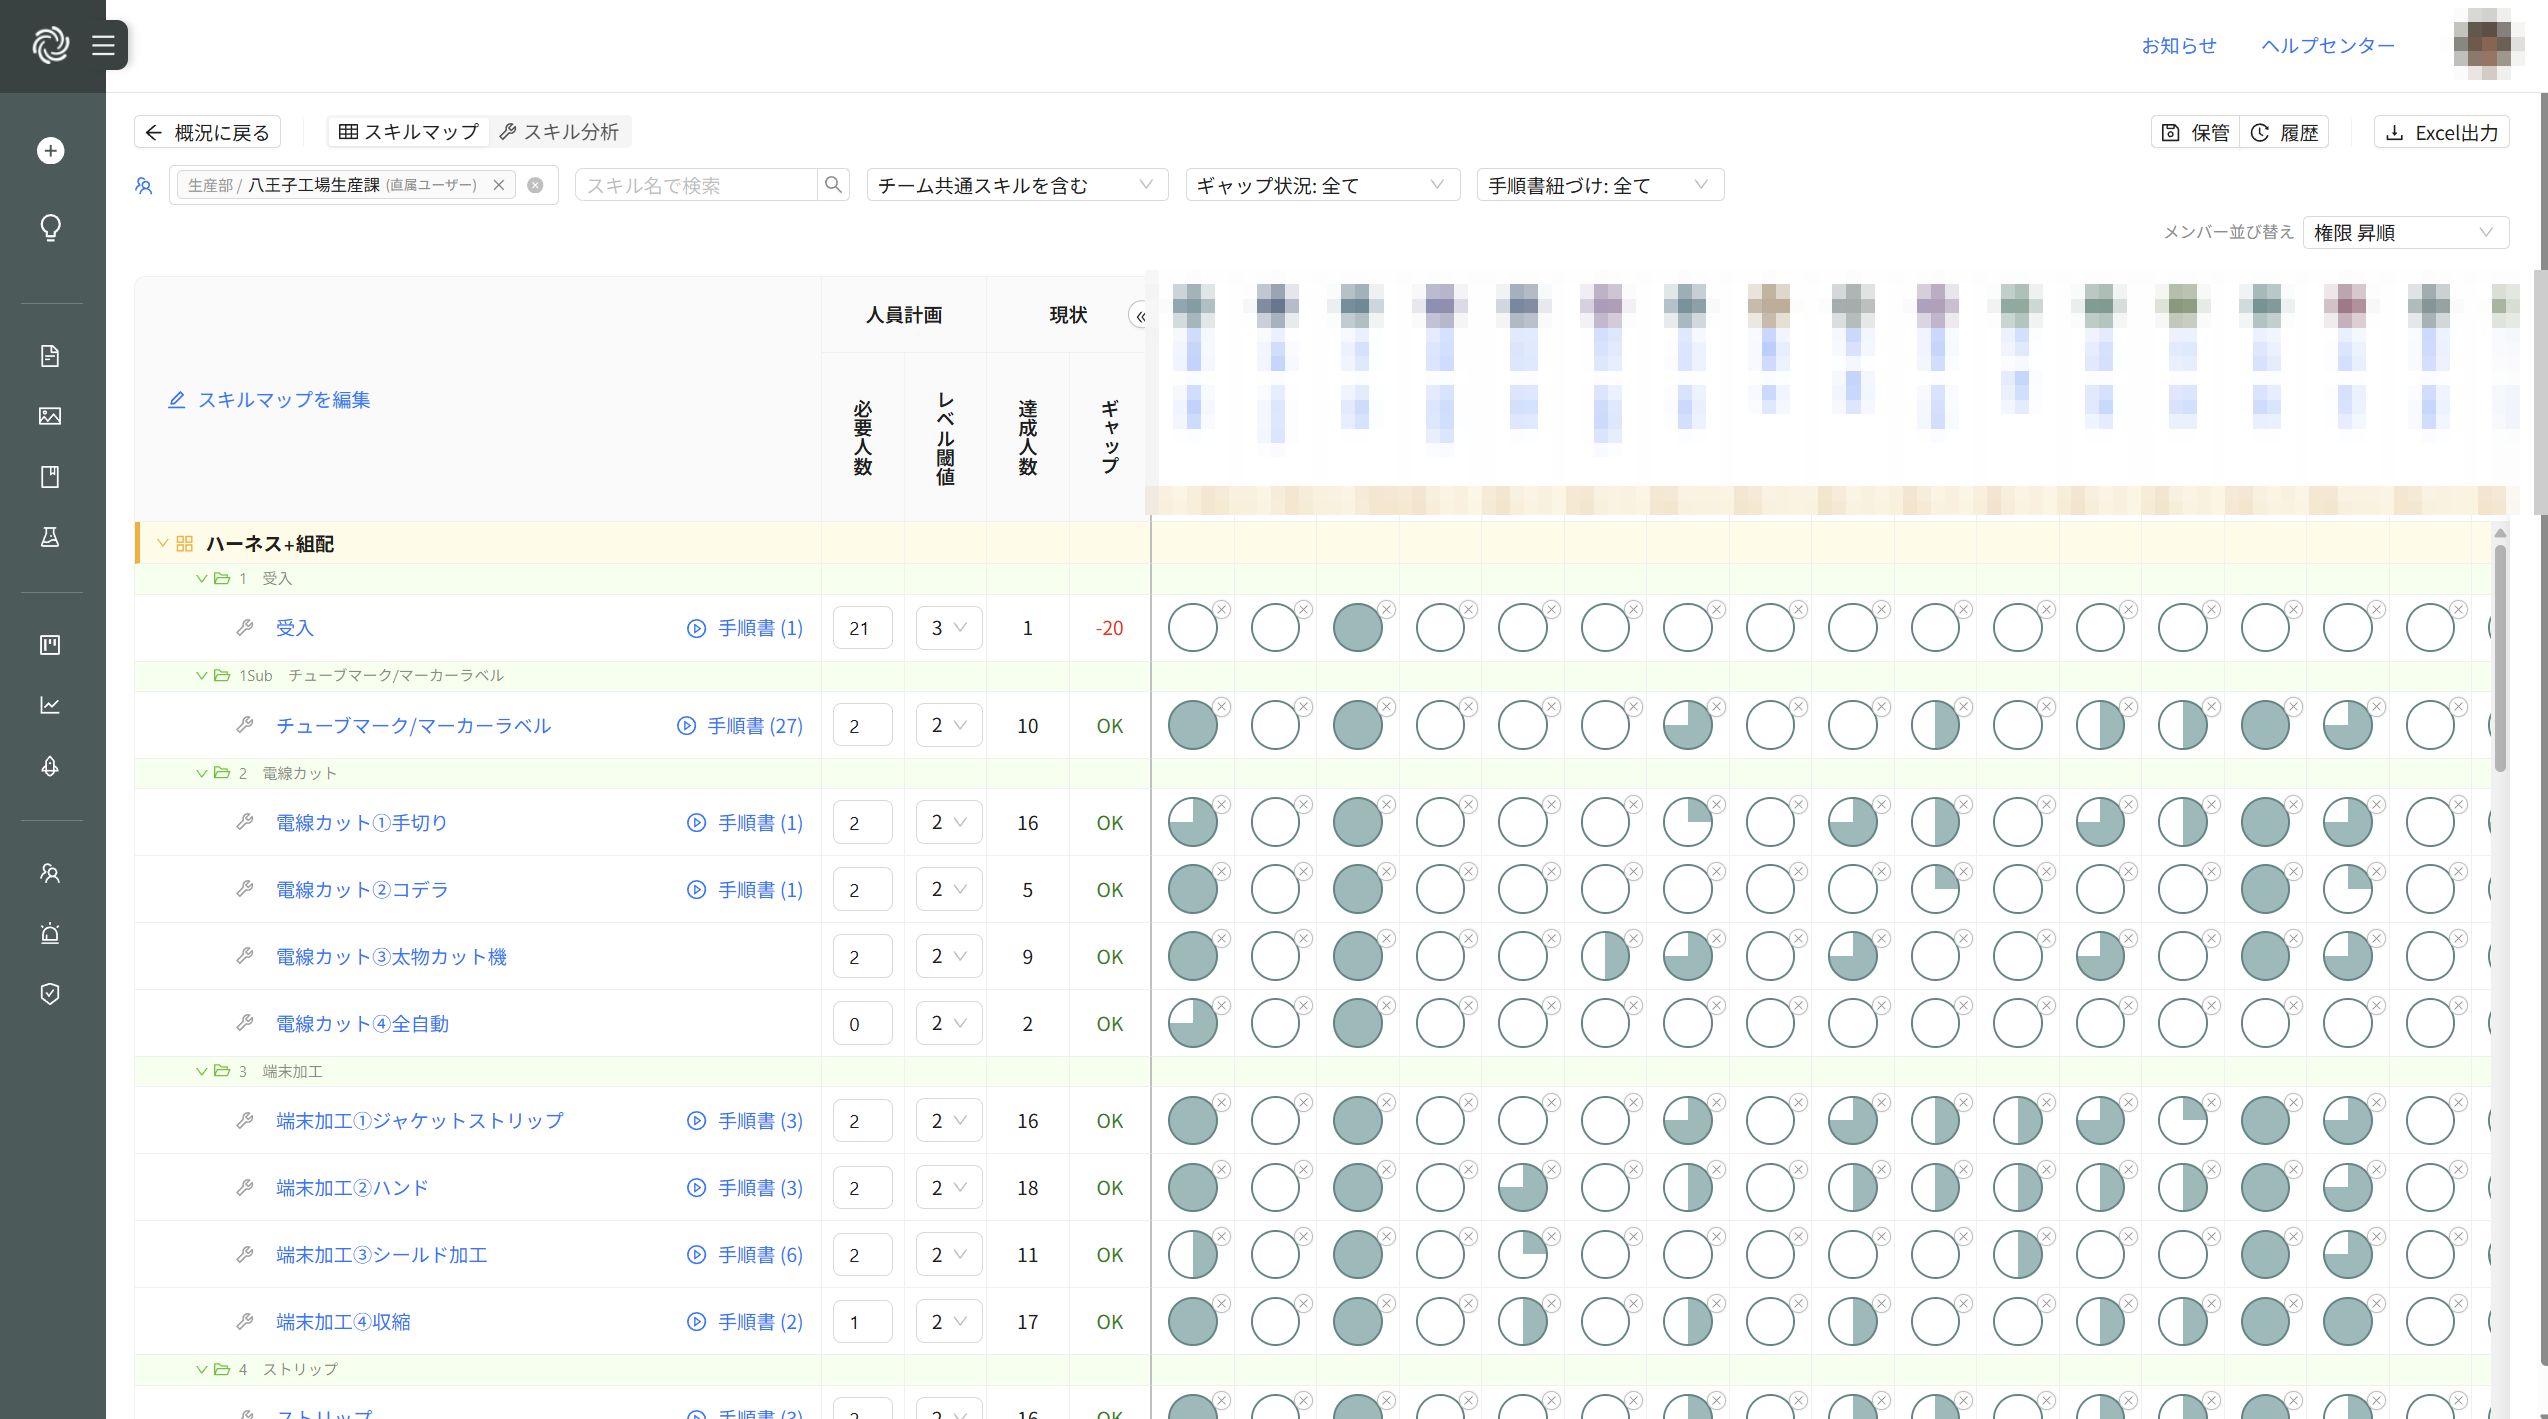Click the table vertical scrollbar thumb
This screenshot has width=2548, height=1419.
[x=2500, y=657]
